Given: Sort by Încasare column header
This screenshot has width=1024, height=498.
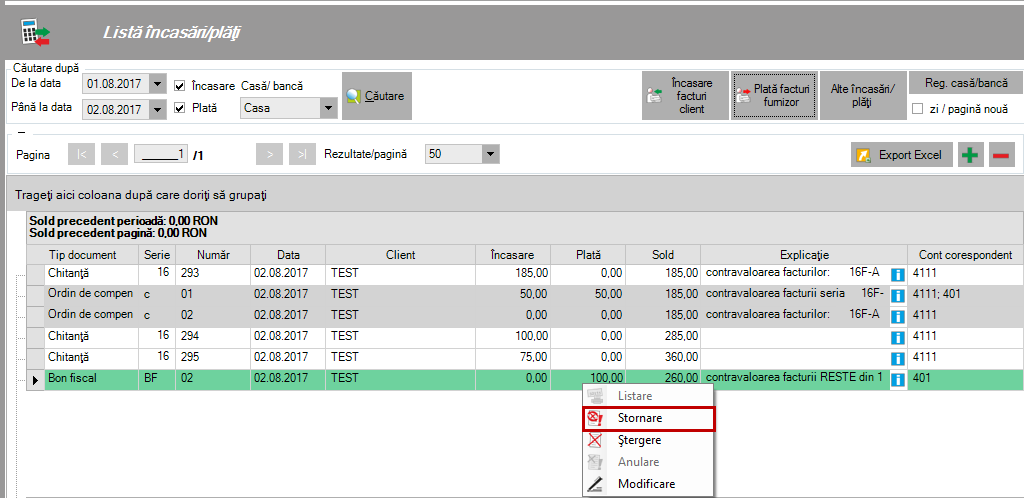Looking at the screenshot, I should tap(513, 255).
